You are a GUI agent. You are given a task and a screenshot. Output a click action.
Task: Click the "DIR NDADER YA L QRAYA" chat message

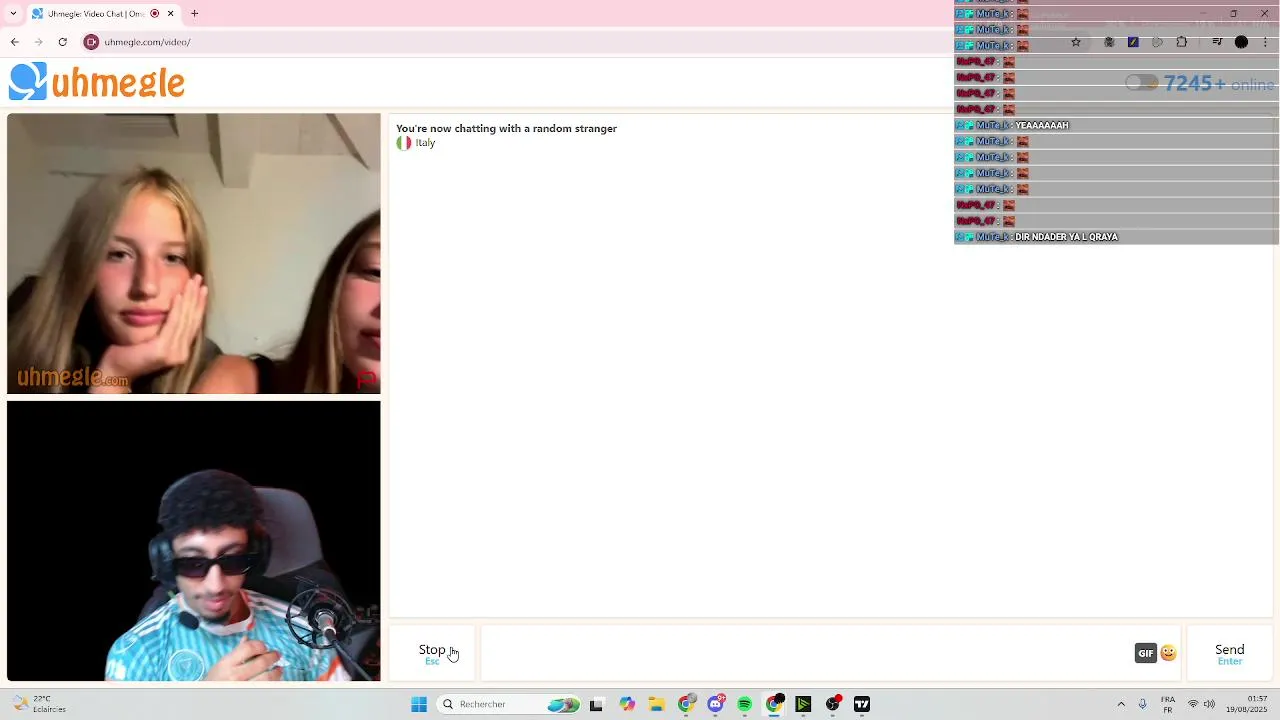(x=1066, y=237)
